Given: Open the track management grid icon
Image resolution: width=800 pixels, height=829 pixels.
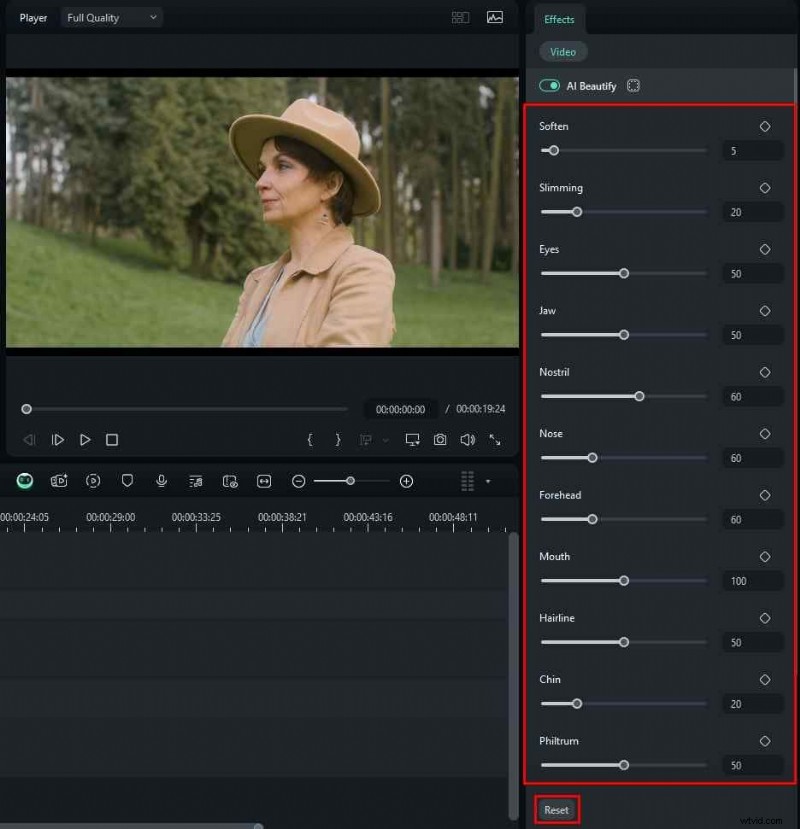Looking at the screenshot, I should (466, 481).
